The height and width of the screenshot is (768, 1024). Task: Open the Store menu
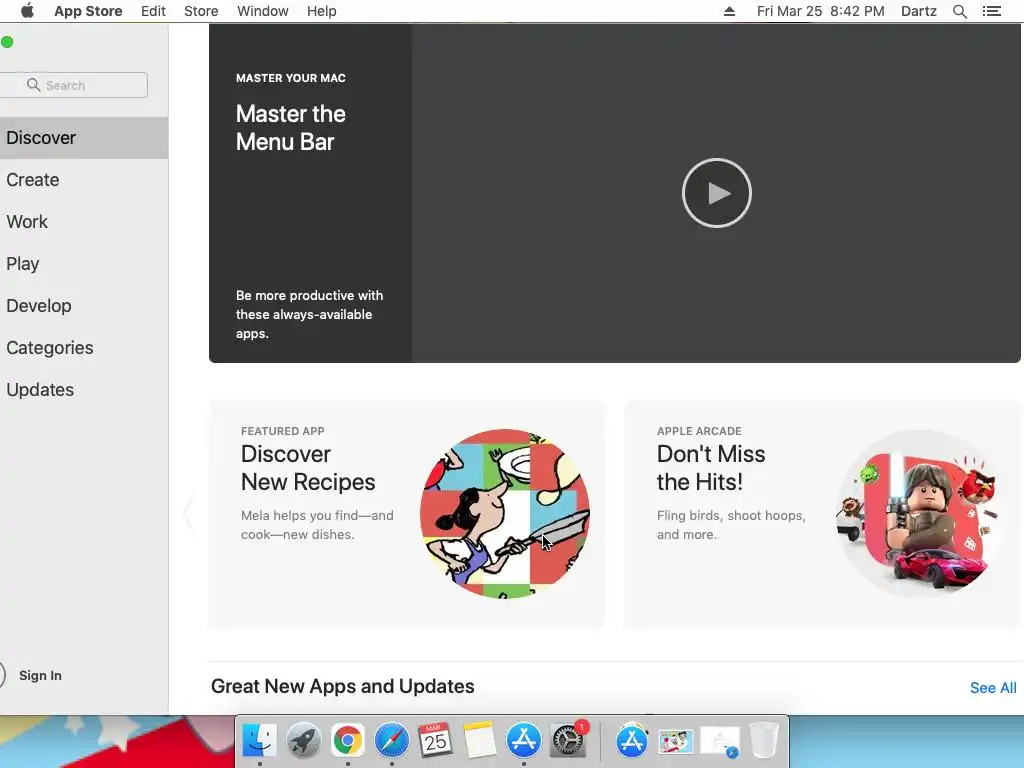coord(201,11)
